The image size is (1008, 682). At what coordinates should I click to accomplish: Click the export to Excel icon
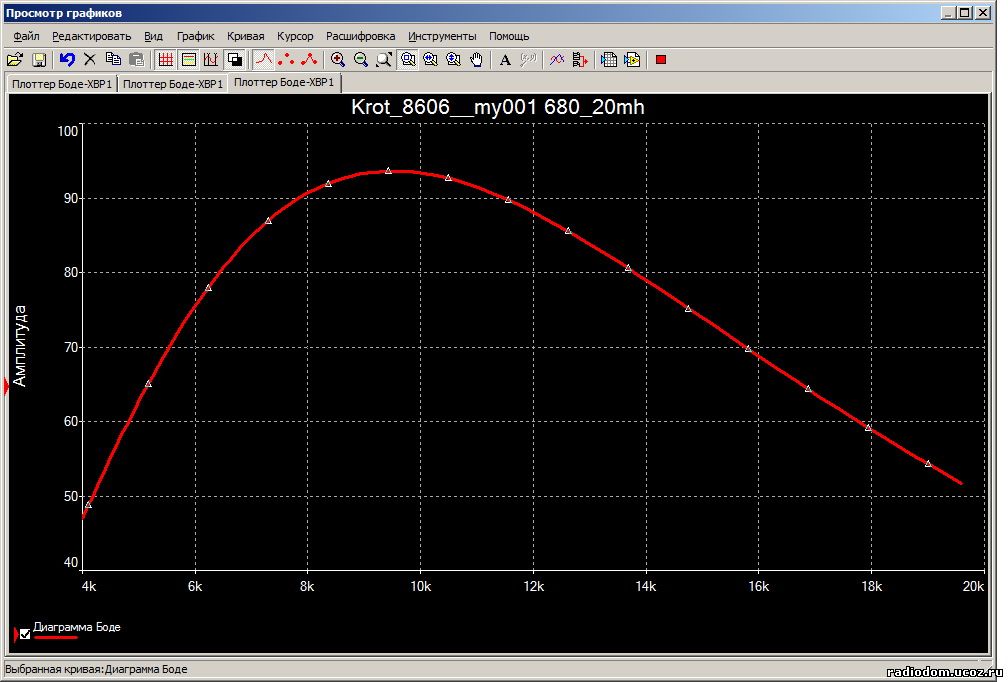coord(608,60)
